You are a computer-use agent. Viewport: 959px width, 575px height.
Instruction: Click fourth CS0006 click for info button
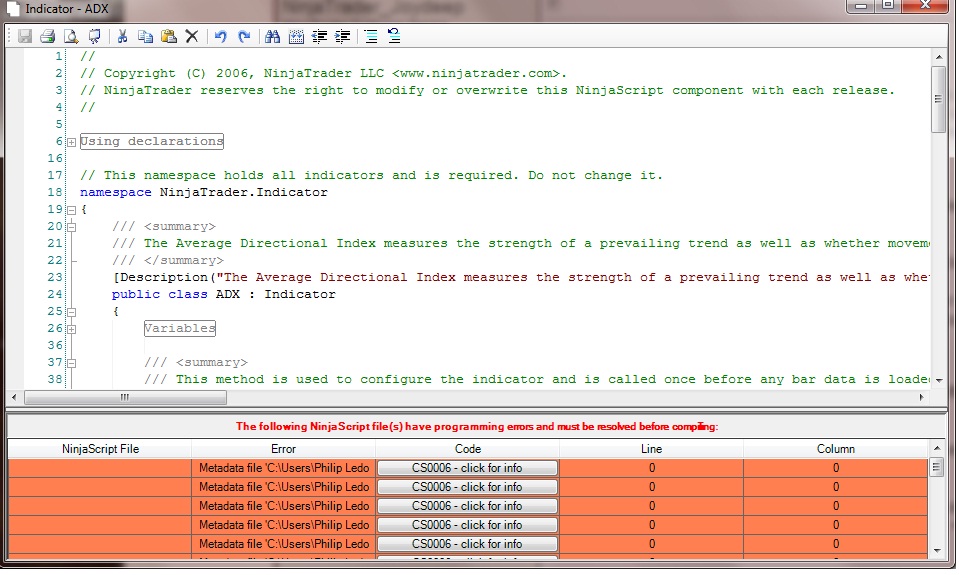point(467,525)
